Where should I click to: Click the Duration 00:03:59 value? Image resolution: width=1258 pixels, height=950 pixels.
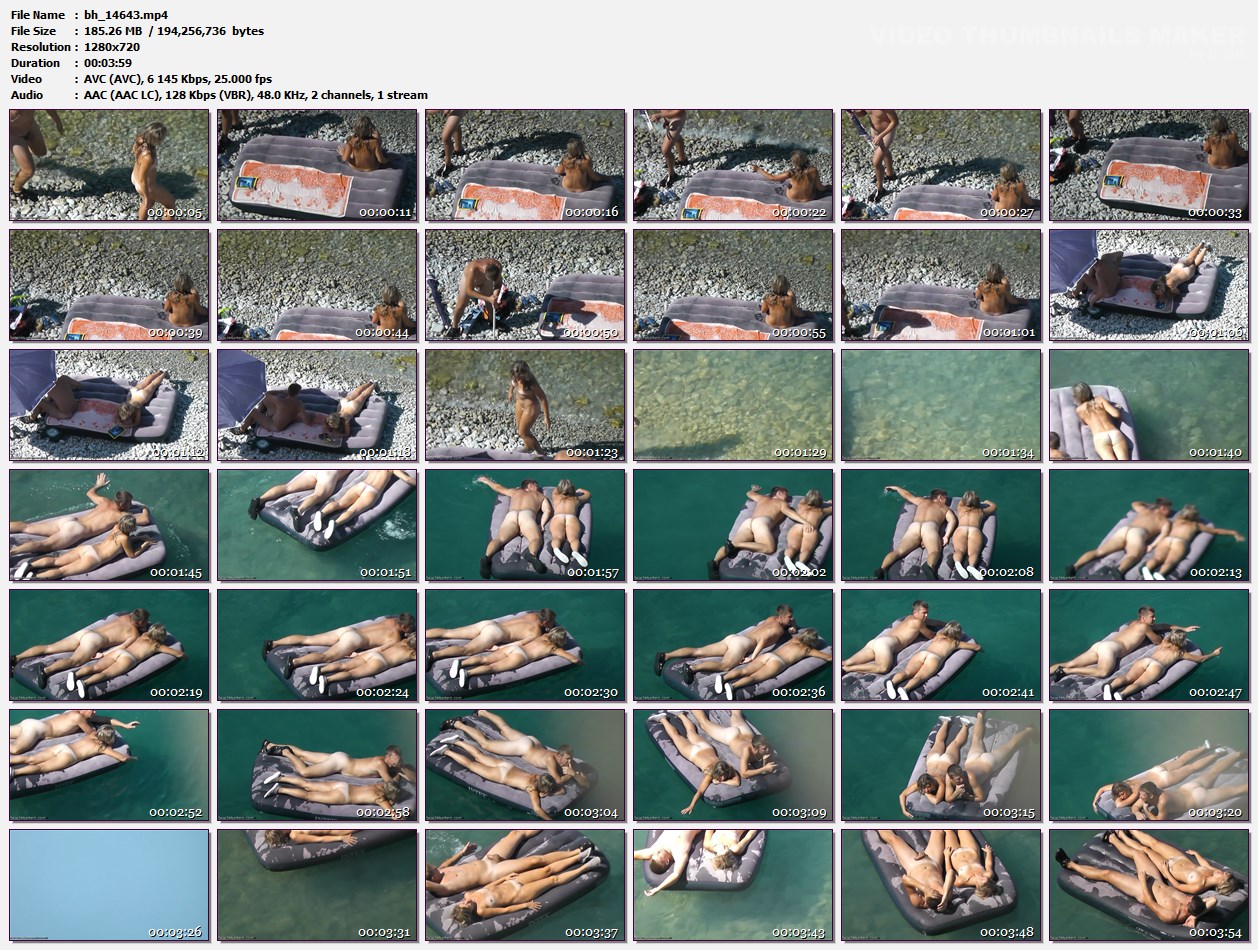tap(109, 63)
